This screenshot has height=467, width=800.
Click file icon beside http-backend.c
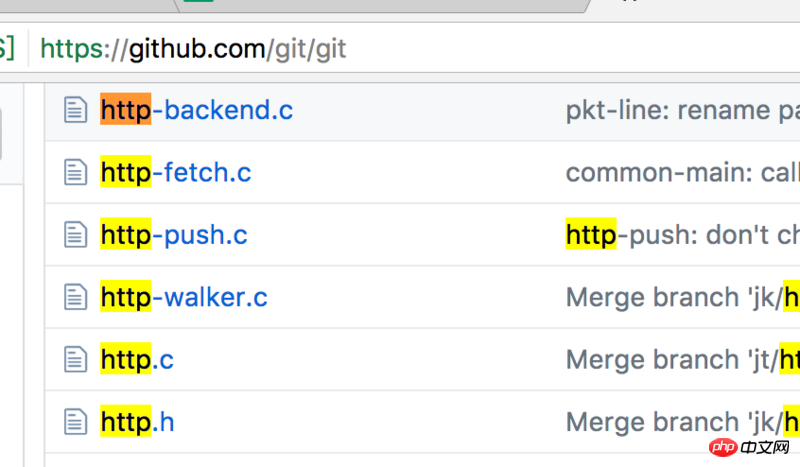(76, 110)
